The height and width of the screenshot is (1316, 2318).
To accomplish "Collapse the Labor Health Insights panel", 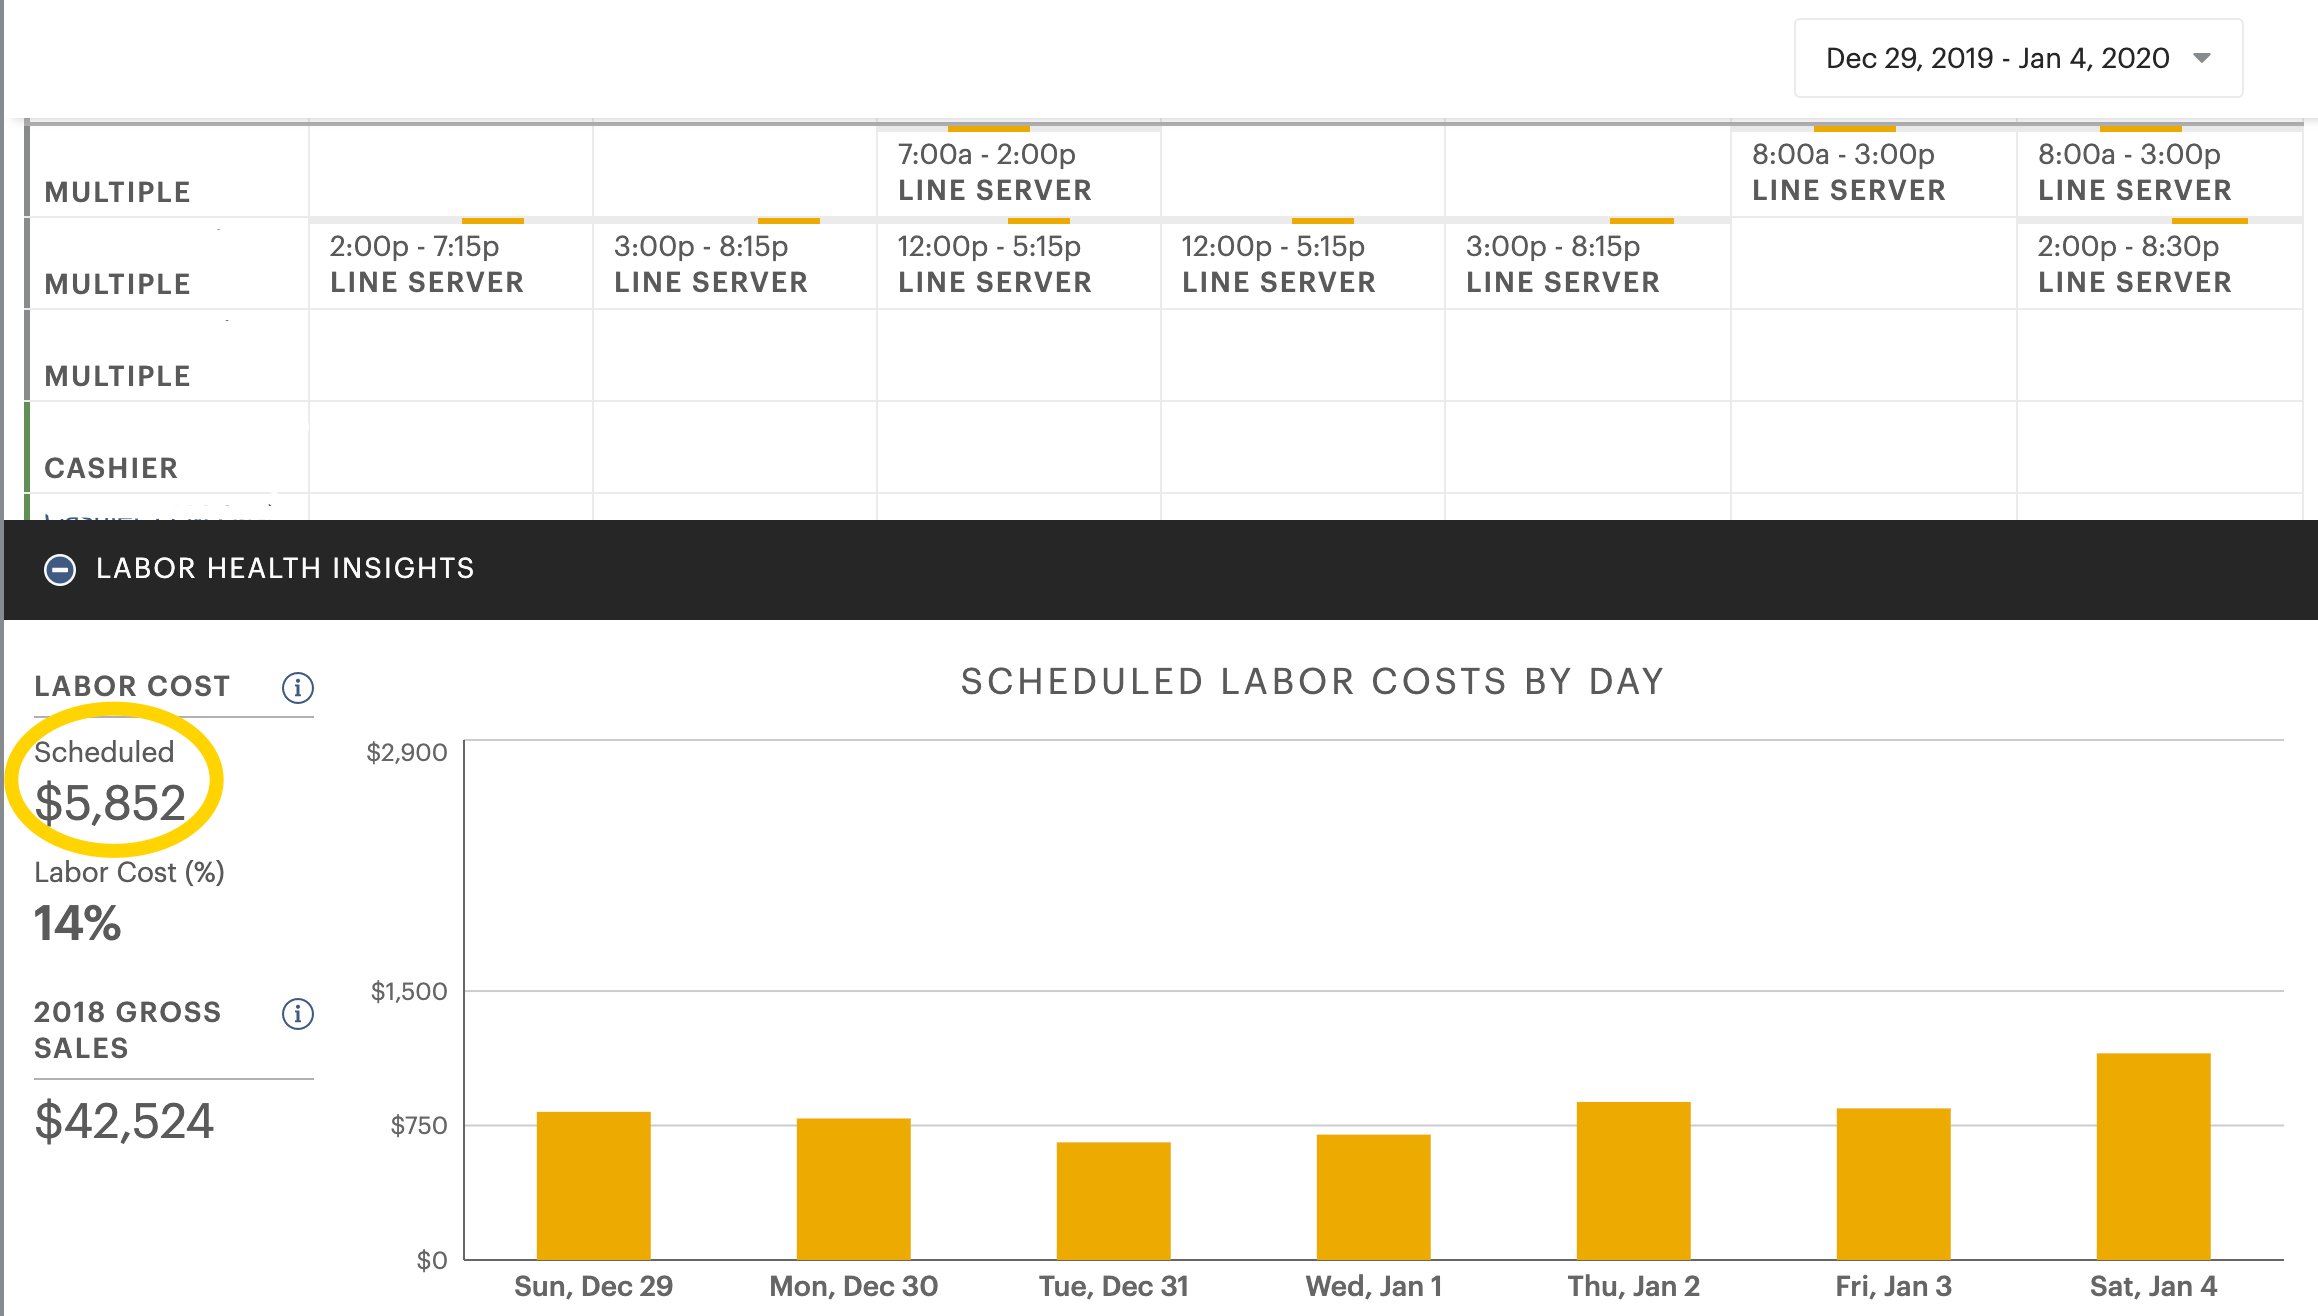I will click(60, 569).
